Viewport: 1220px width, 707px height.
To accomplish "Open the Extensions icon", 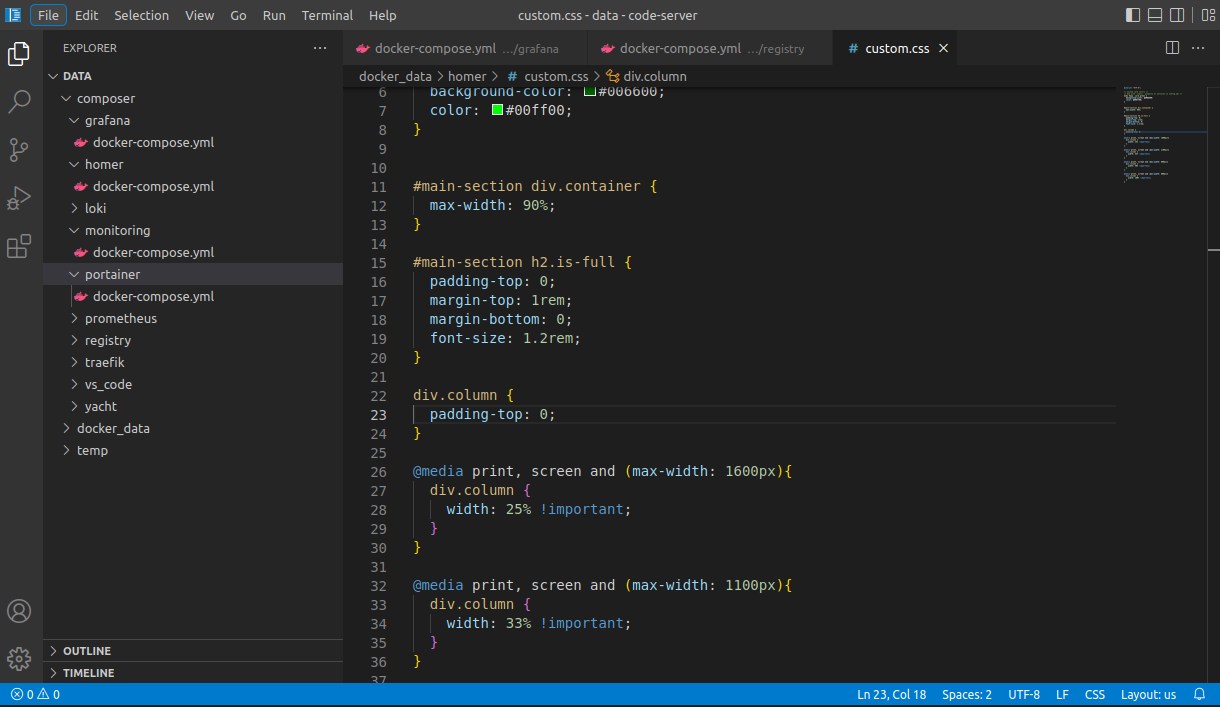I will coord(18,245).
